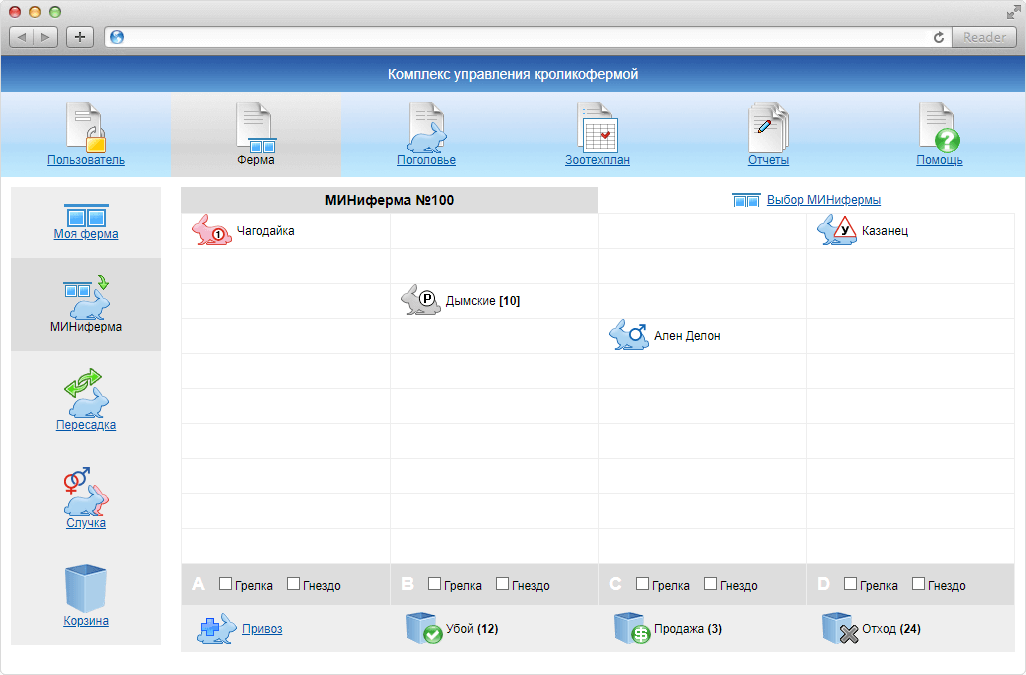Open the Выбор МИНифермы link
Screen dimensions: 1026x675
coord(824,200)
